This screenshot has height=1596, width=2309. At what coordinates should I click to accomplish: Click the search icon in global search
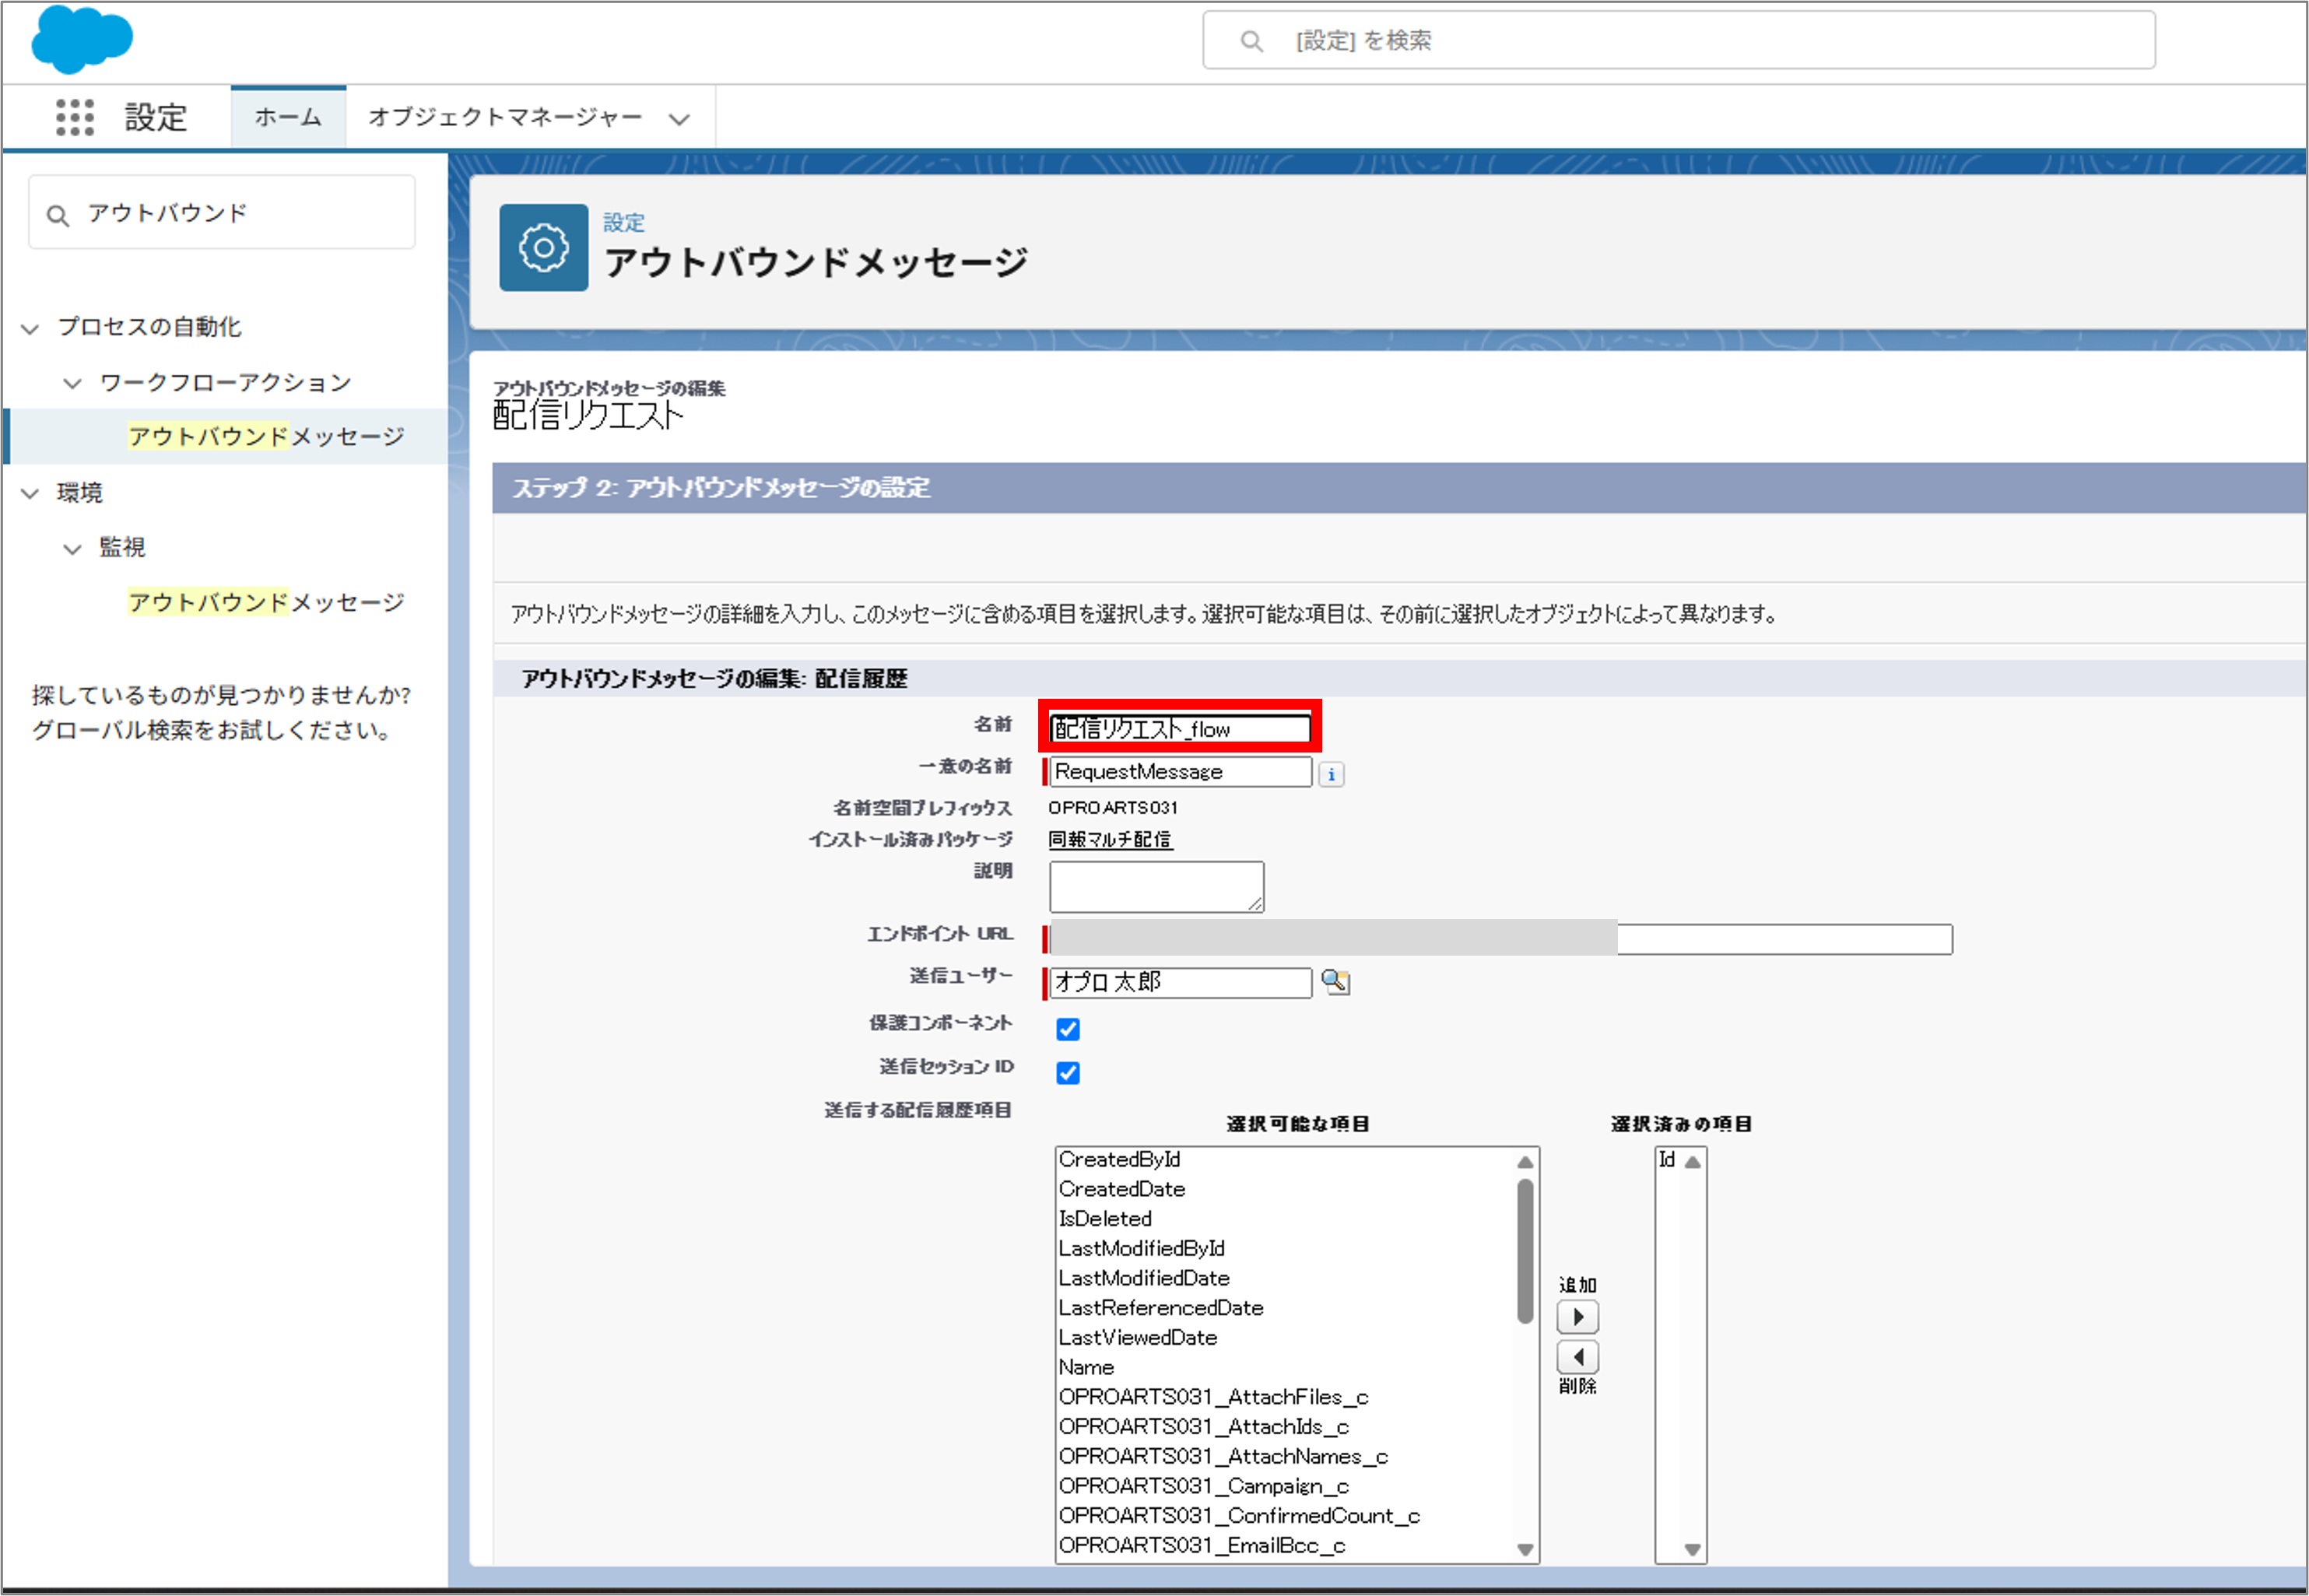[x=1251, y=41]
